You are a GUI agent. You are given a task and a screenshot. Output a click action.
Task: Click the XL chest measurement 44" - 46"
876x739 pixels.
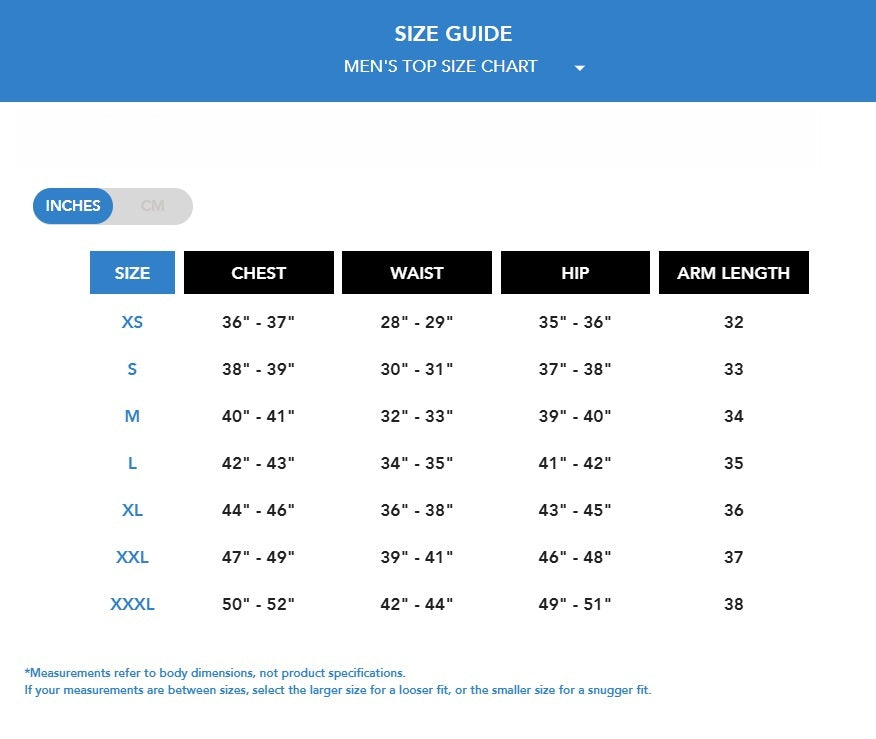(x=258, y=510)
